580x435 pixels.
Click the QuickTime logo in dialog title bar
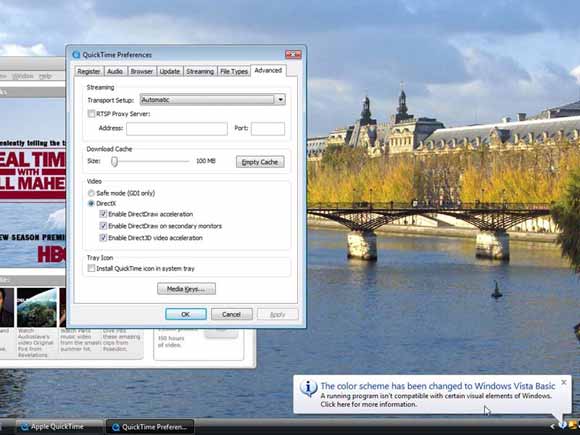point(76,55)
